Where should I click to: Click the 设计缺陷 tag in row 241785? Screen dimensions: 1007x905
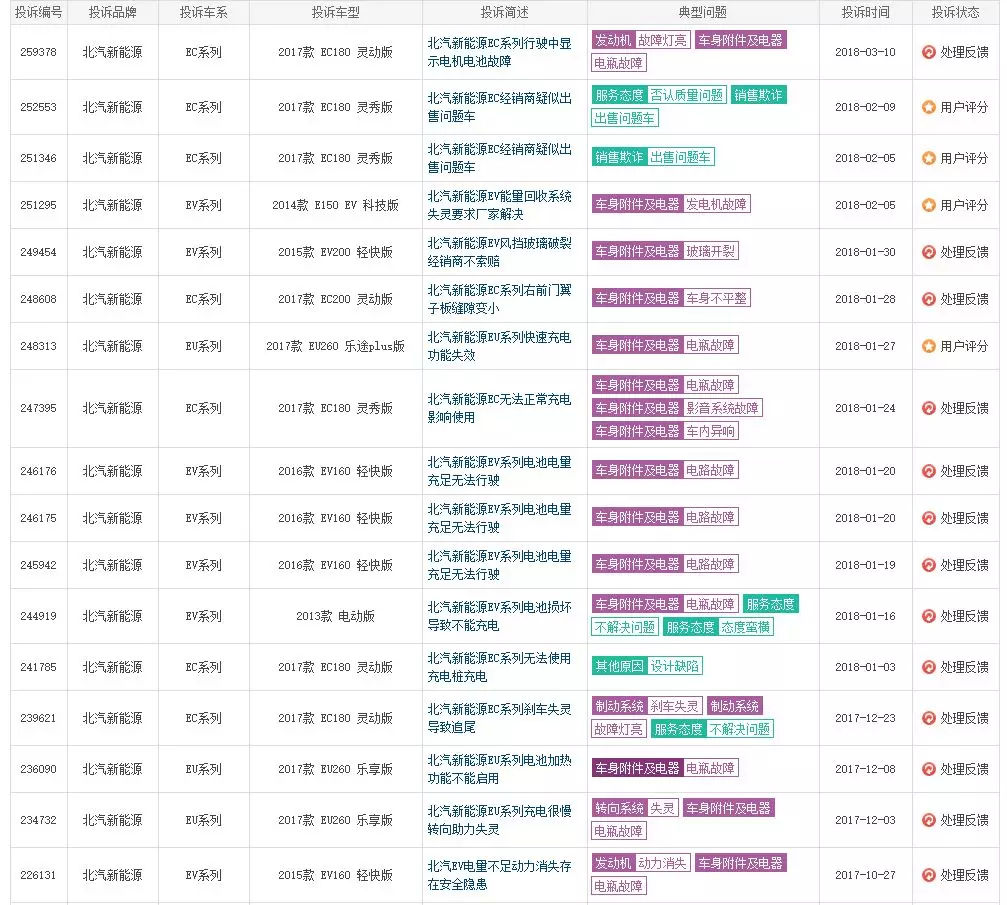tap(675, 667)
